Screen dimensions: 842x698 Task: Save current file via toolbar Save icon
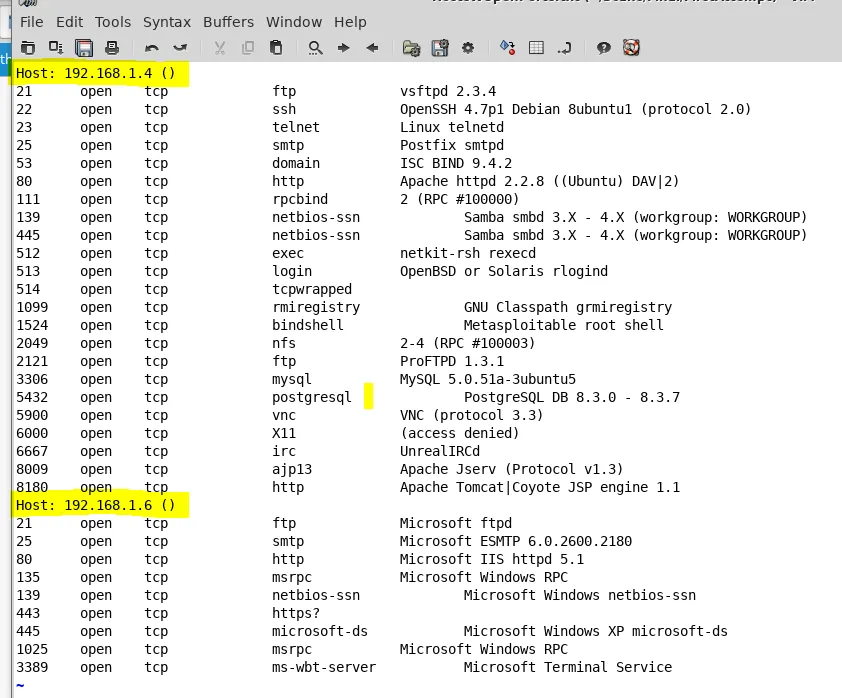click(56, 48)
